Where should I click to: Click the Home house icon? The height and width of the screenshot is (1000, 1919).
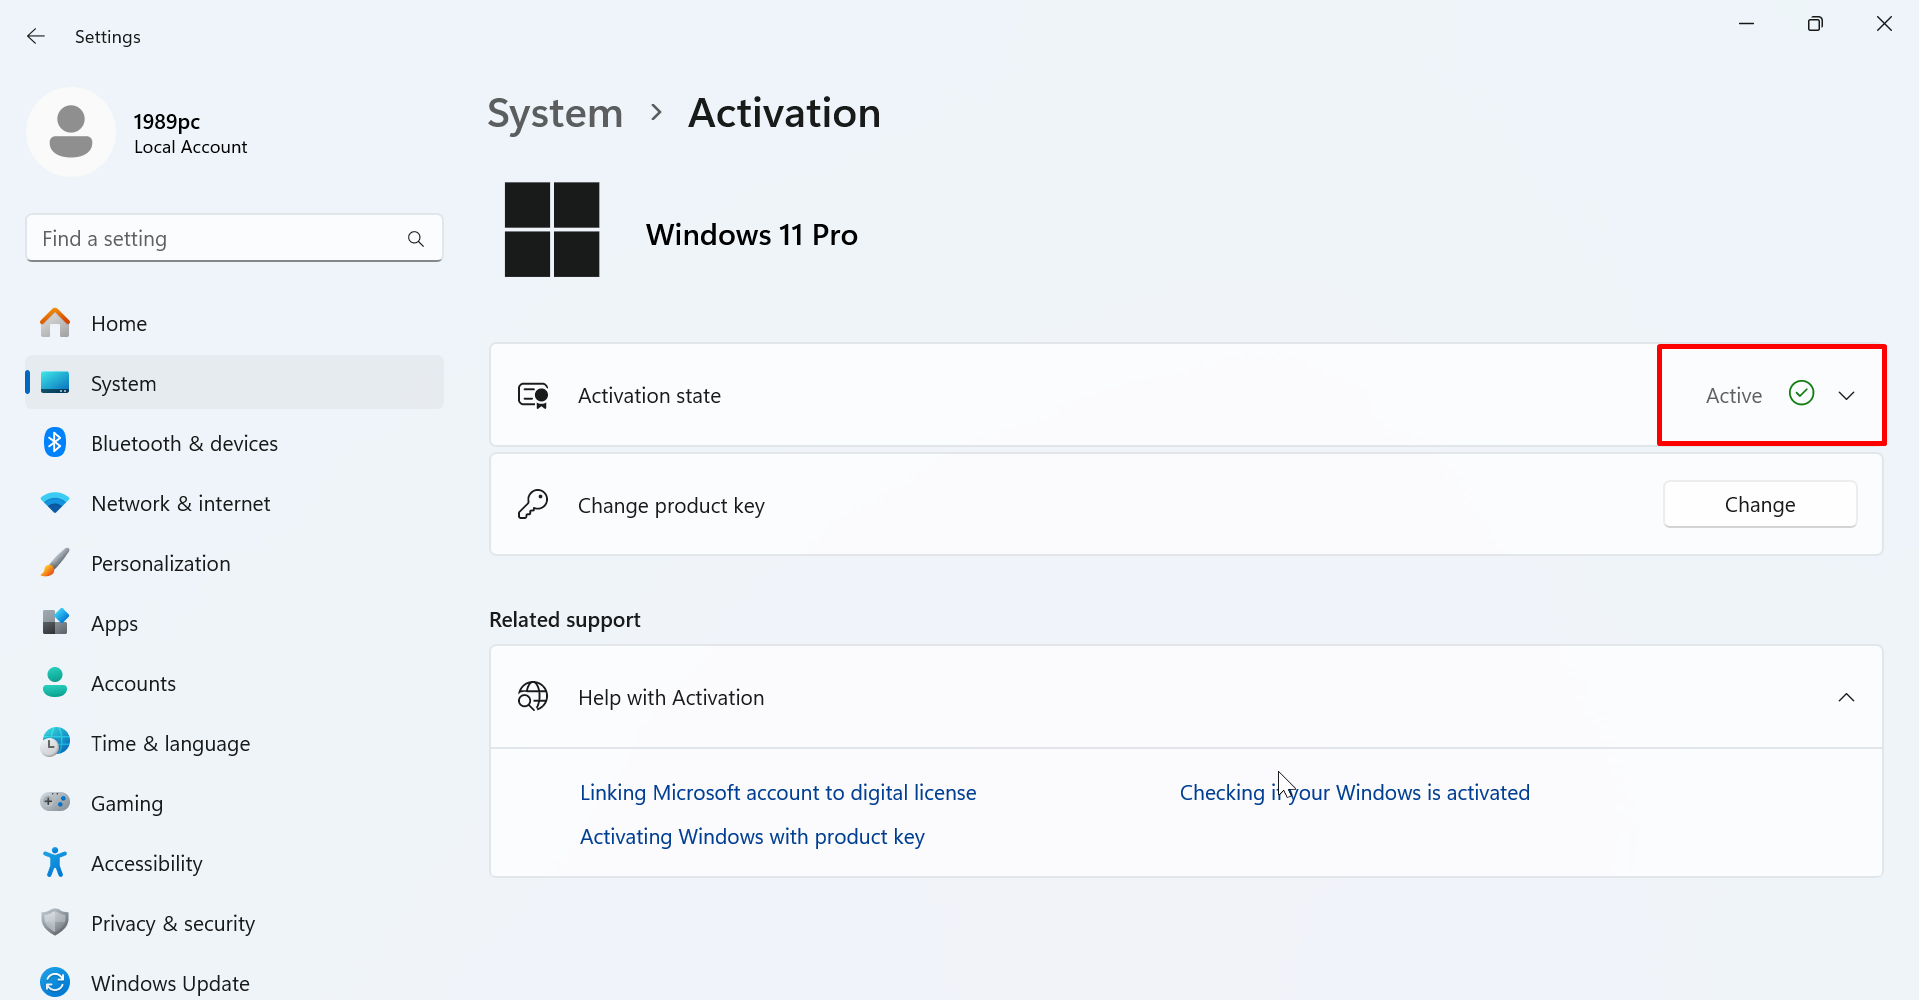(x=55, y=323)
